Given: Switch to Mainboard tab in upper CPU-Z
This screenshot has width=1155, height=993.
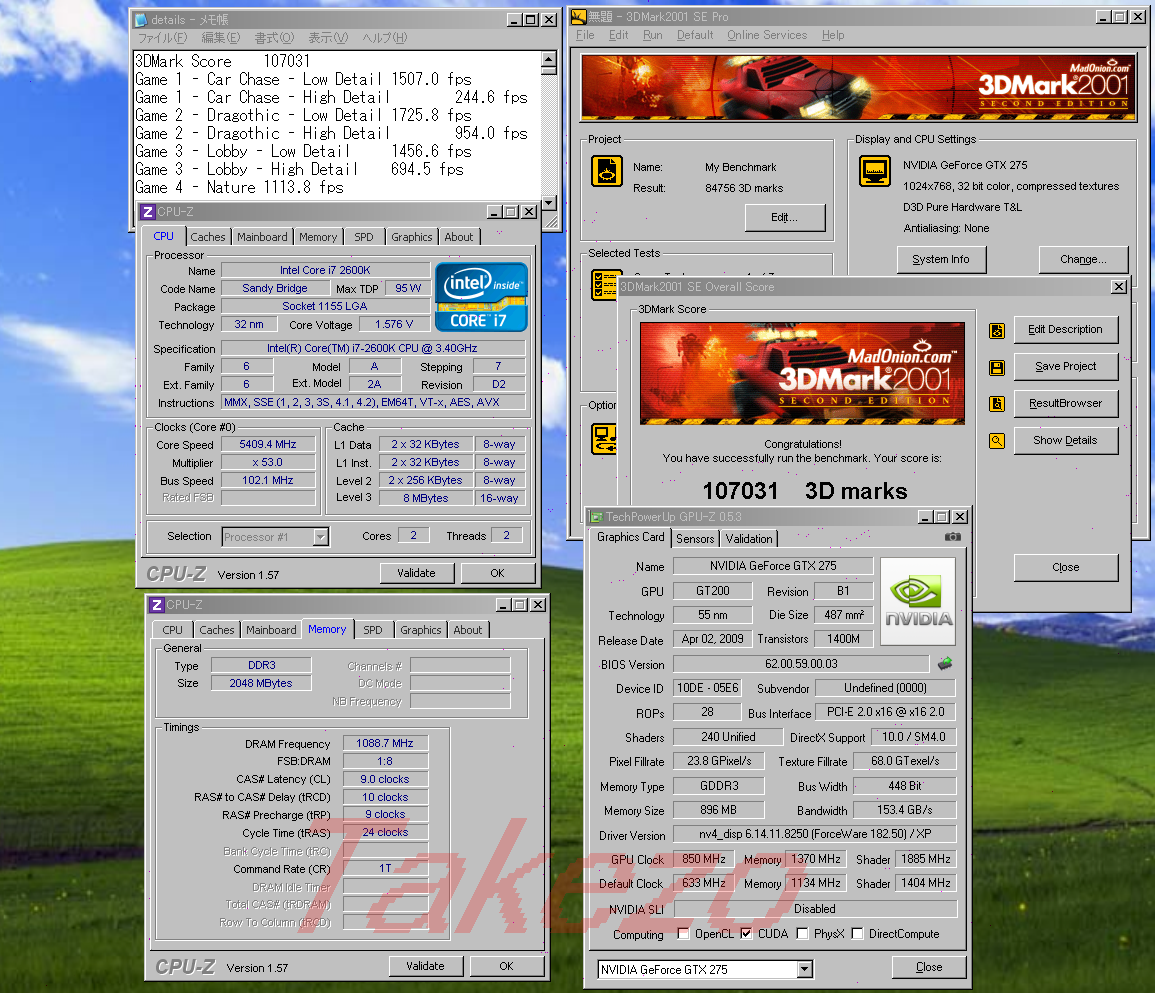Looking at the screenshot, I should [262, 236].
